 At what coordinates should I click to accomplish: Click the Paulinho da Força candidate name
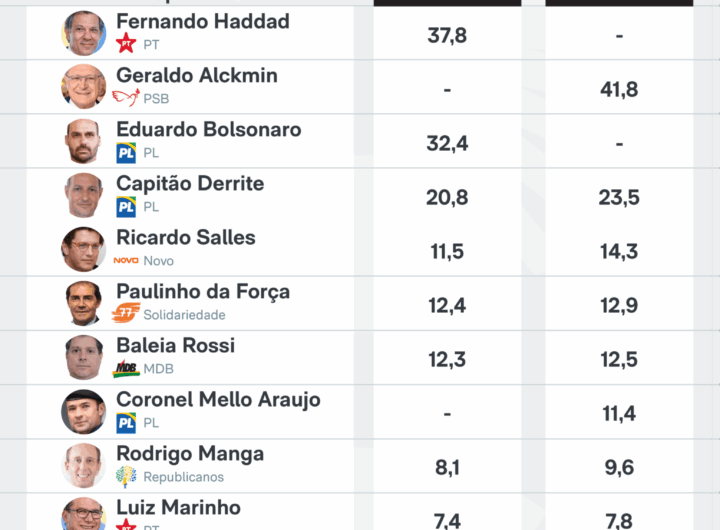pyautogui.click(x=203, y=292)
